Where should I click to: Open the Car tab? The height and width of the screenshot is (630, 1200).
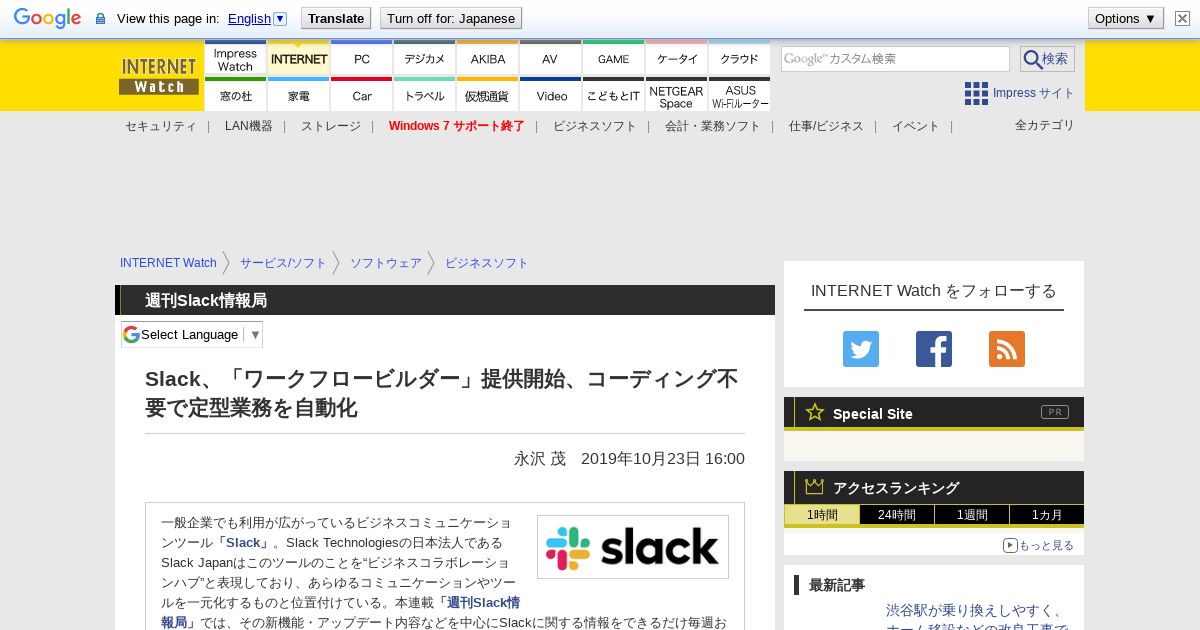(x=361, y=95)
